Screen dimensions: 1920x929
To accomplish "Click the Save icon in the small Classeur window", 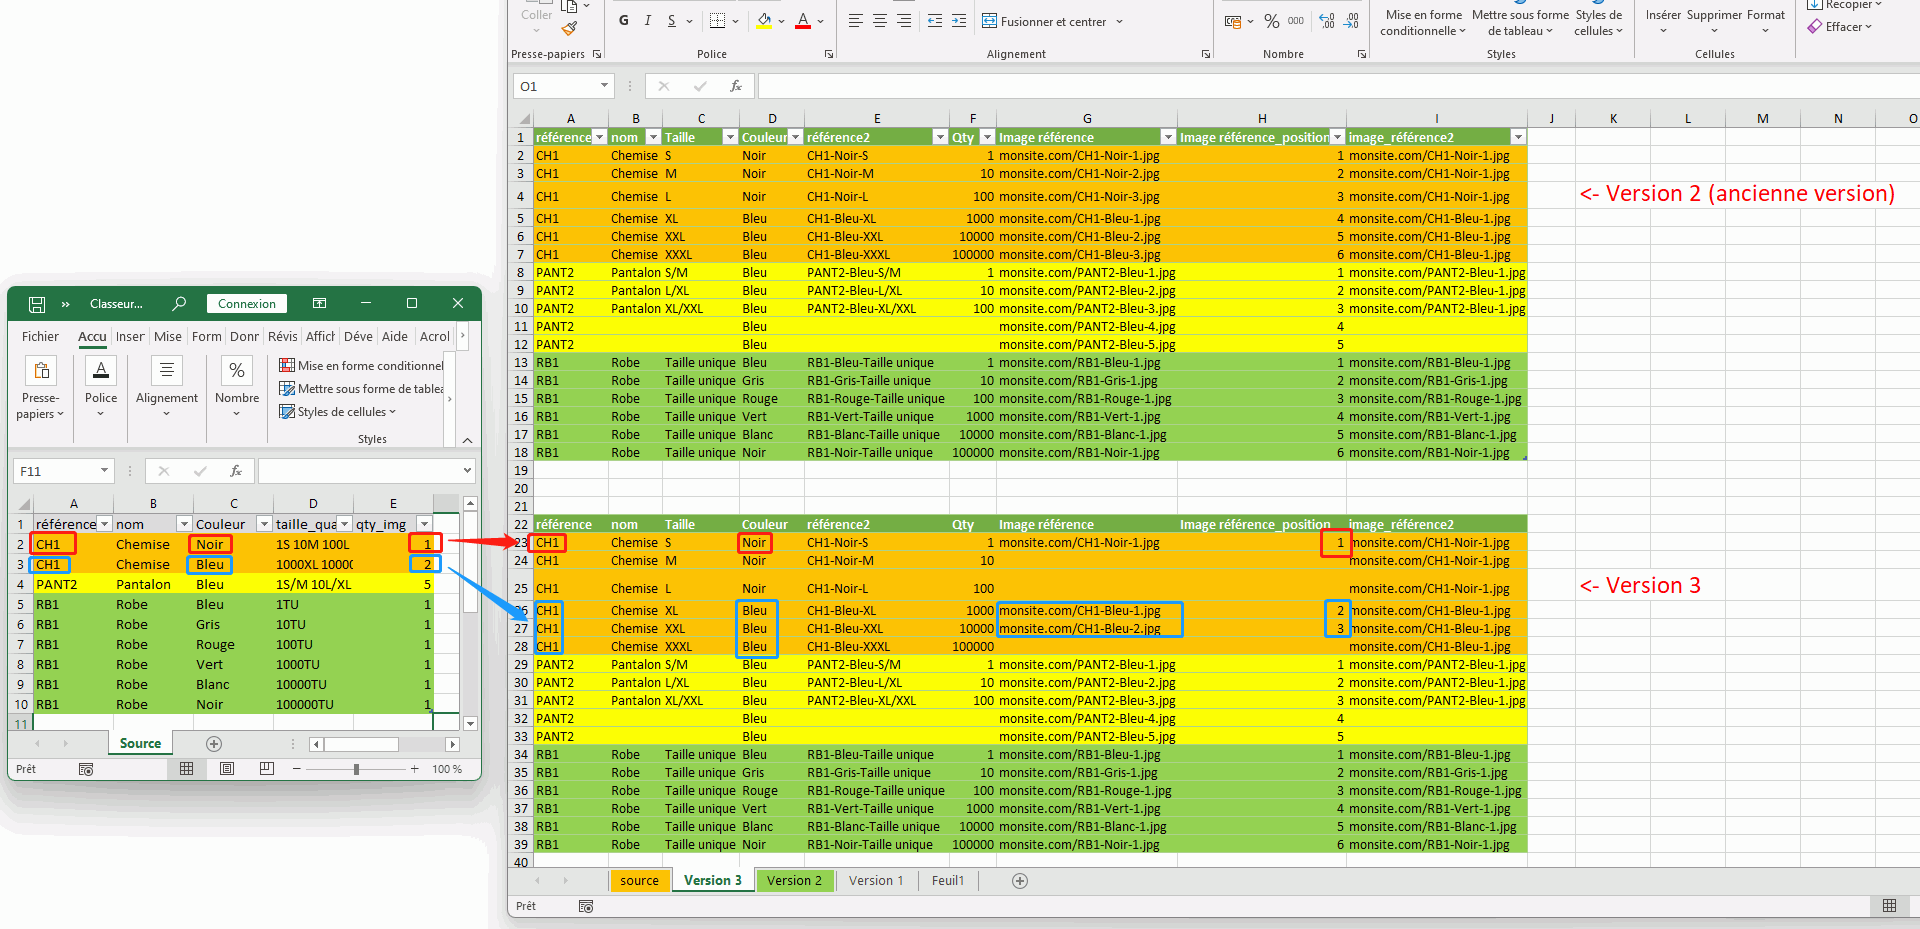I will [37, 304].
